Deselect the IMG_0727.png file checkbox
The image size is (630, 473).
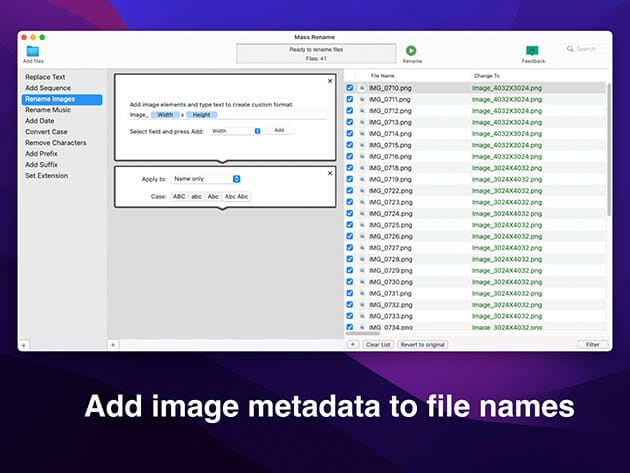pos(350,248)
